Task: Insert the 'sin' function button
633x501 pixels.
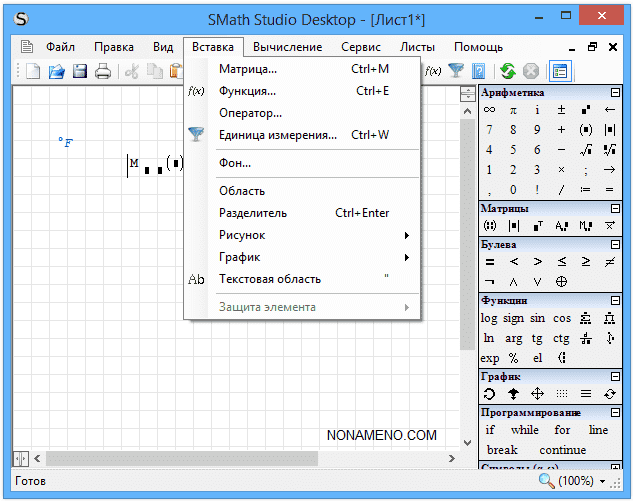Action: click(x=538, y=318)
